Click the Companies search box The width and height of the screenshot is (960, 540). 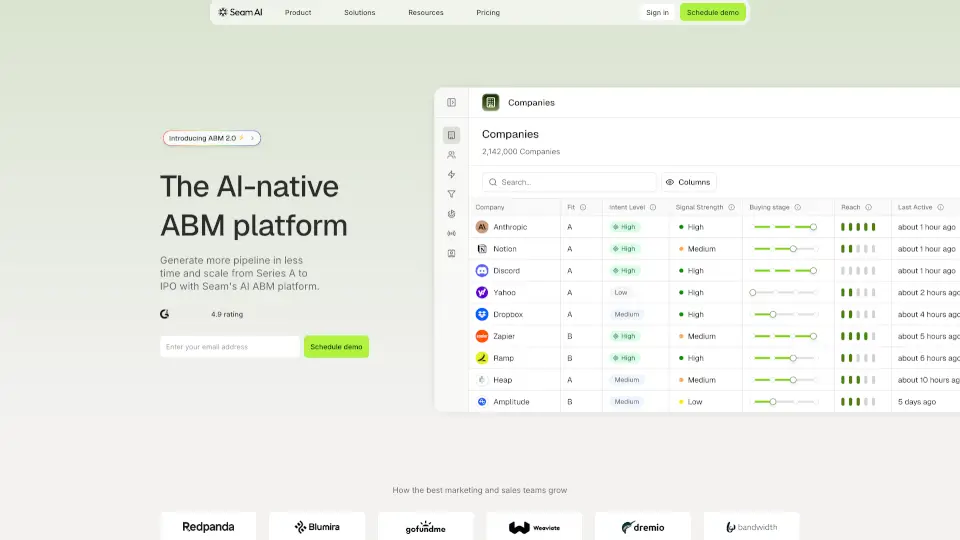click(569, 182)
